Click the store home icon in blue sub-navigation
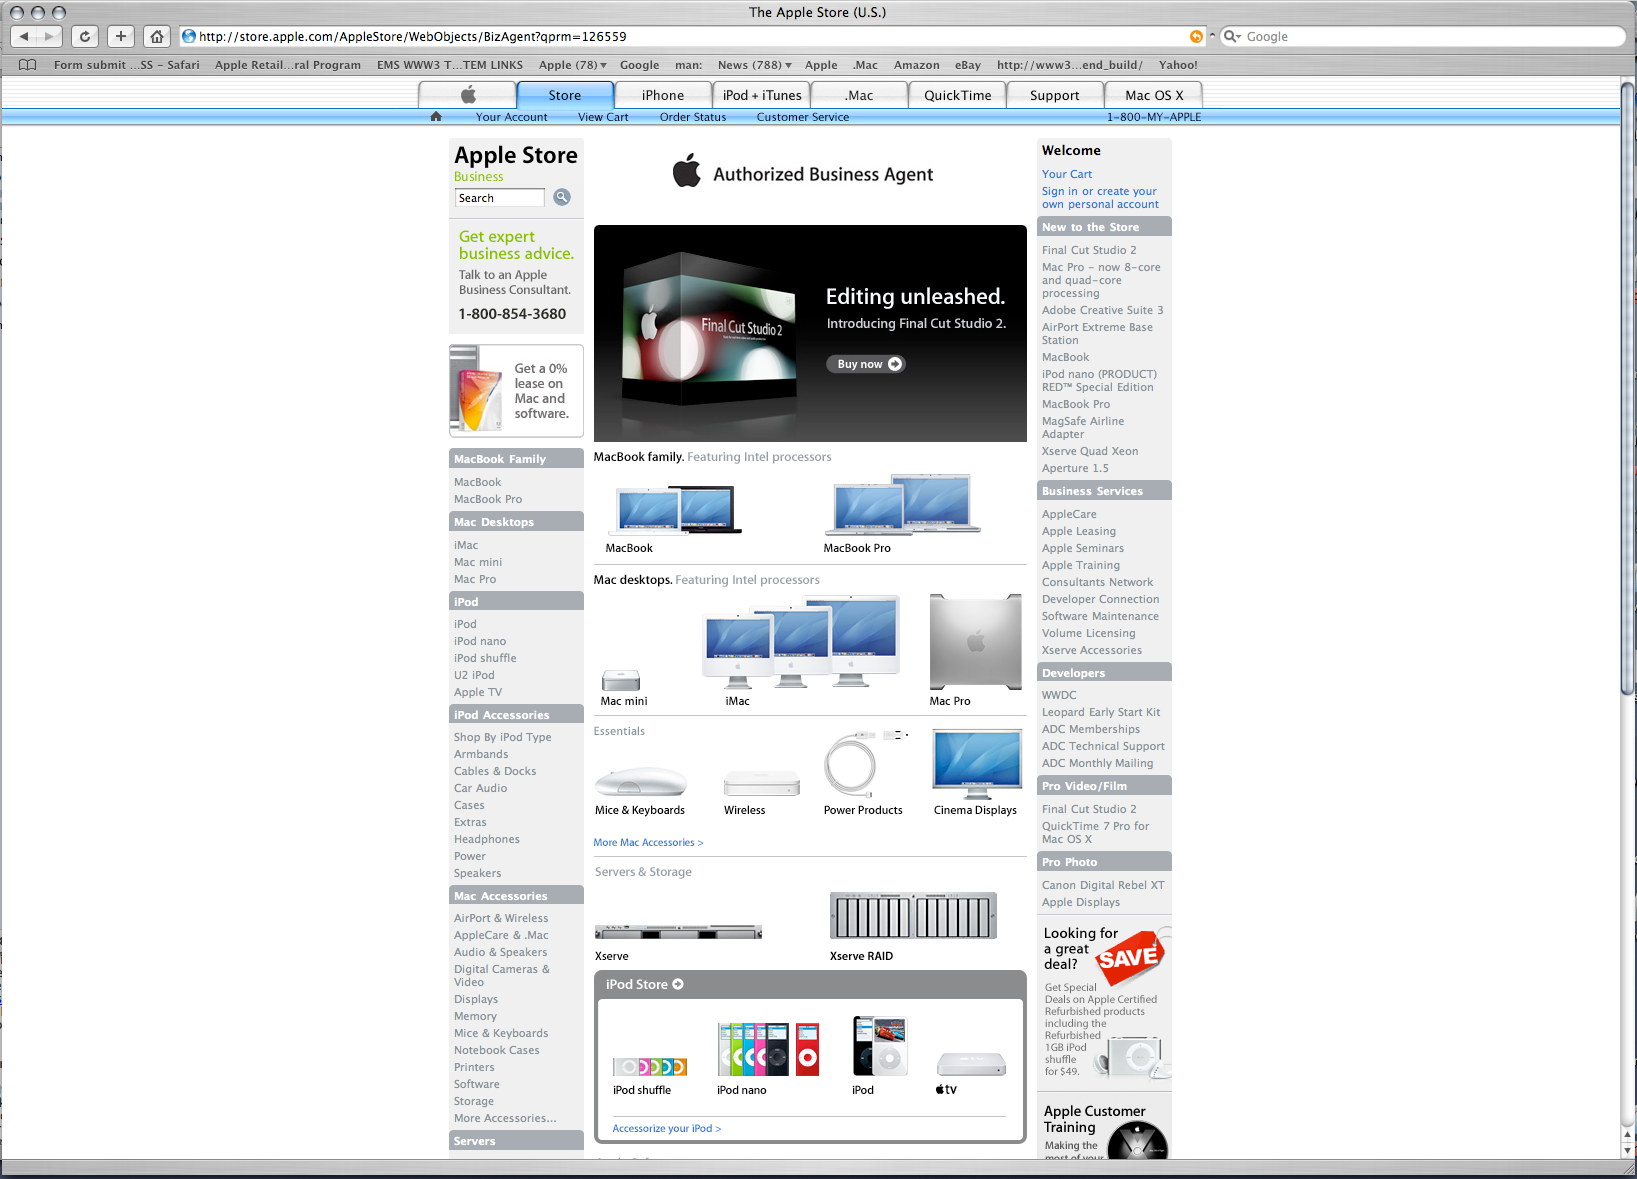1637x1179 pixels. click(436, 117)
